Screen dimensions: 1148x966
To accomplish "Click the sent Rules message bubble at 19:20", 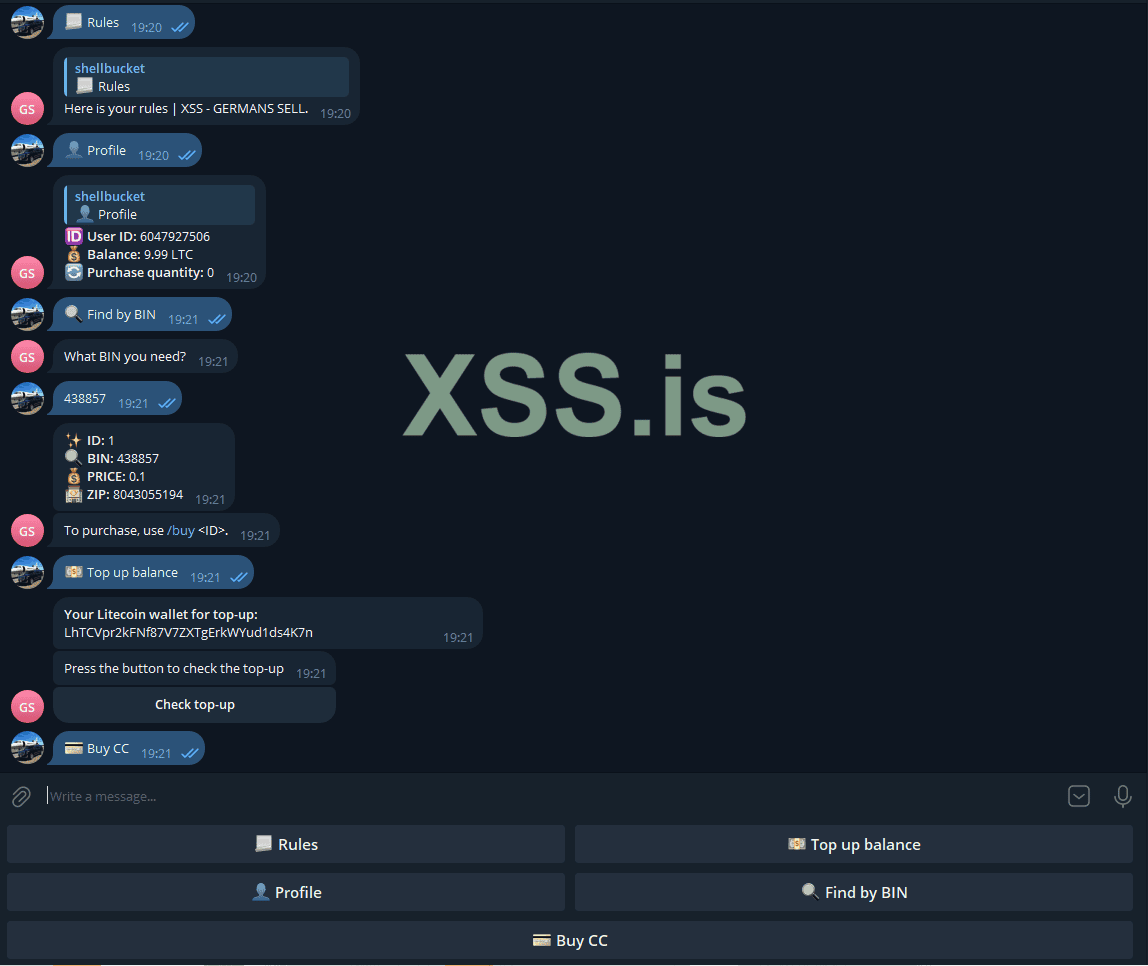I will (124, 22).
